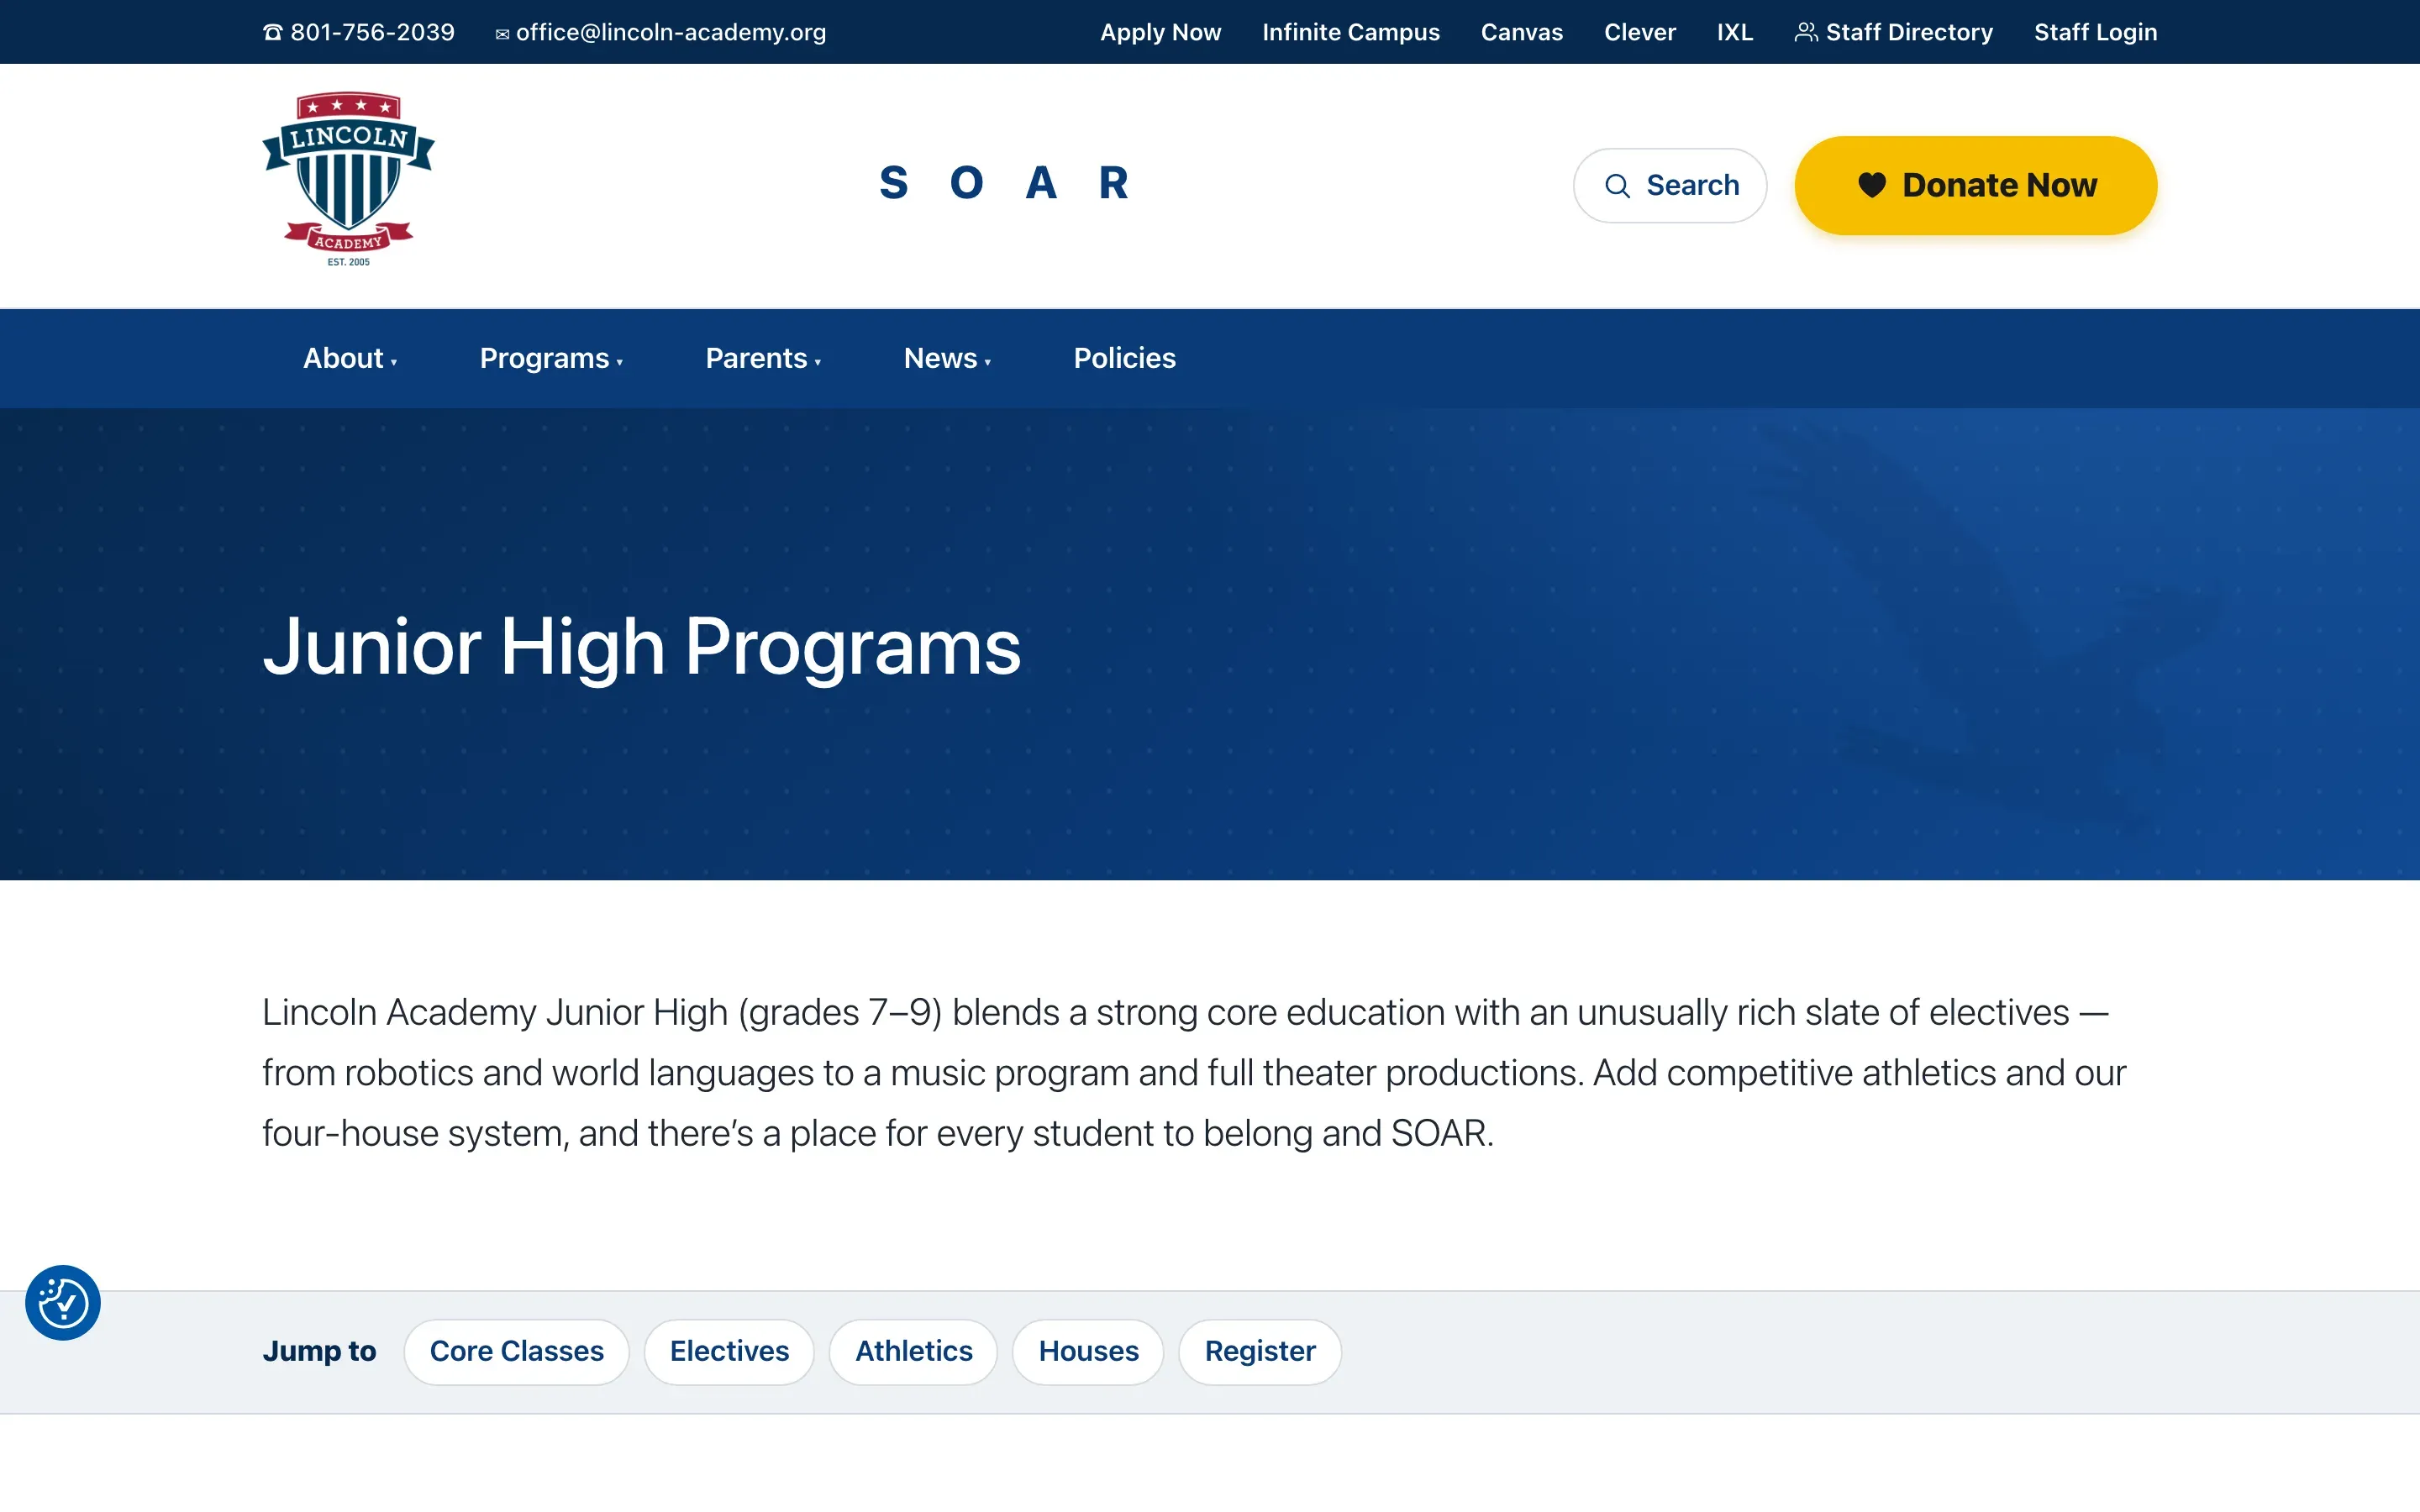Go to Infinite Campus

(1350, 32)
